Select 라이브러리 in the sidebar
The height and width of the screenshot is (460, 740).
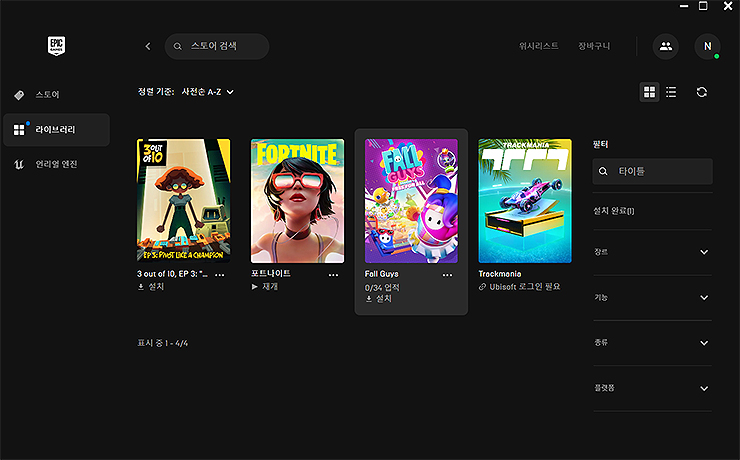coord(56,130)
